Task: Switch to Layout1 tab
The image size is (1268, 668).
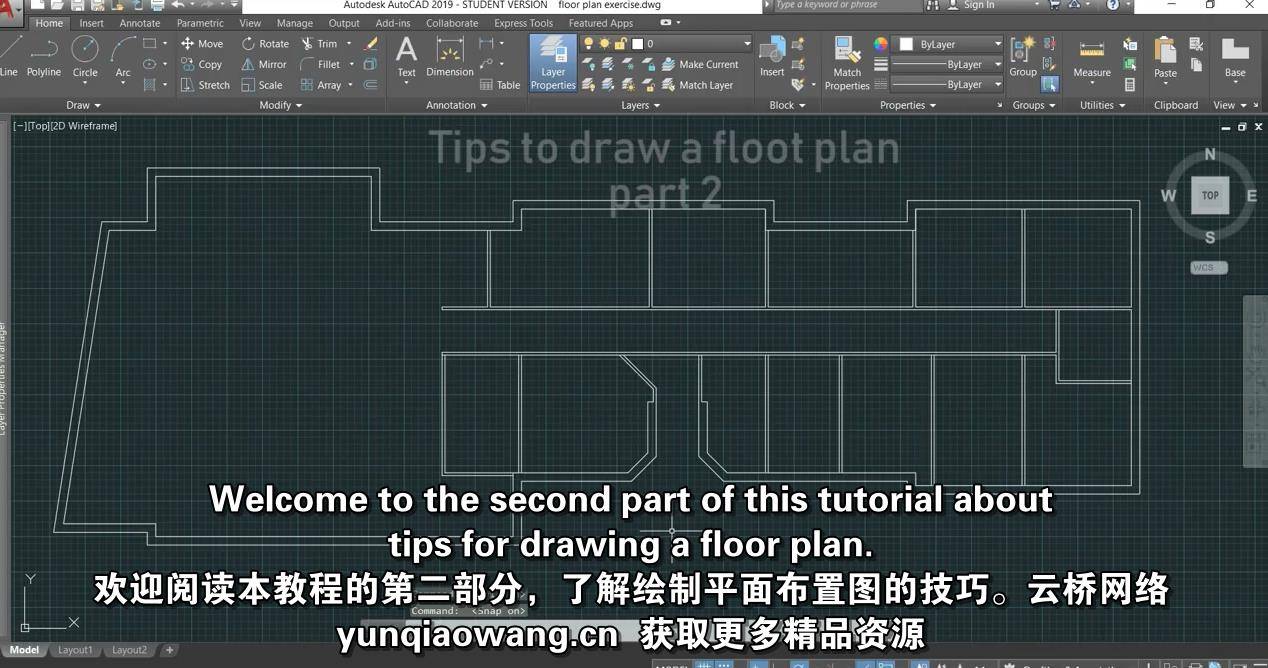Action: click(x=74, y=650)
